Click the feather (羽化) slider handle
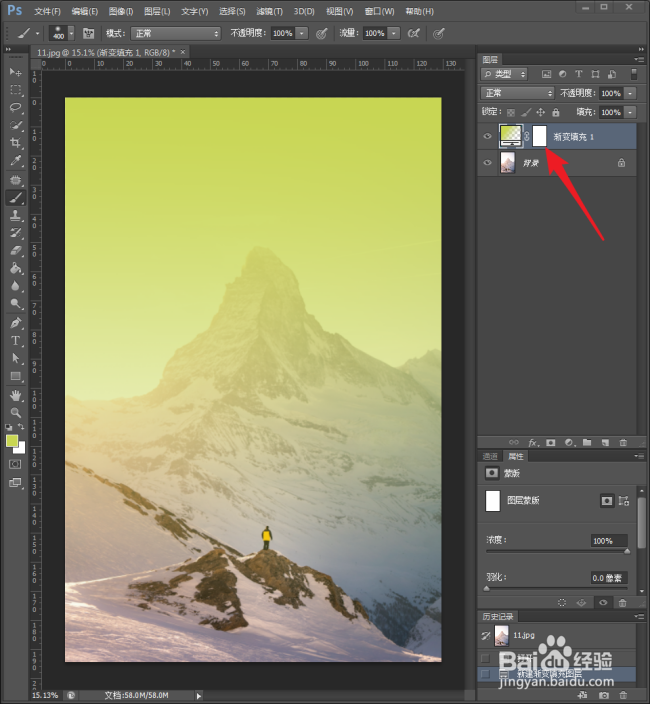The height and width of the screenshot is (704, 650). pos(487,589)
